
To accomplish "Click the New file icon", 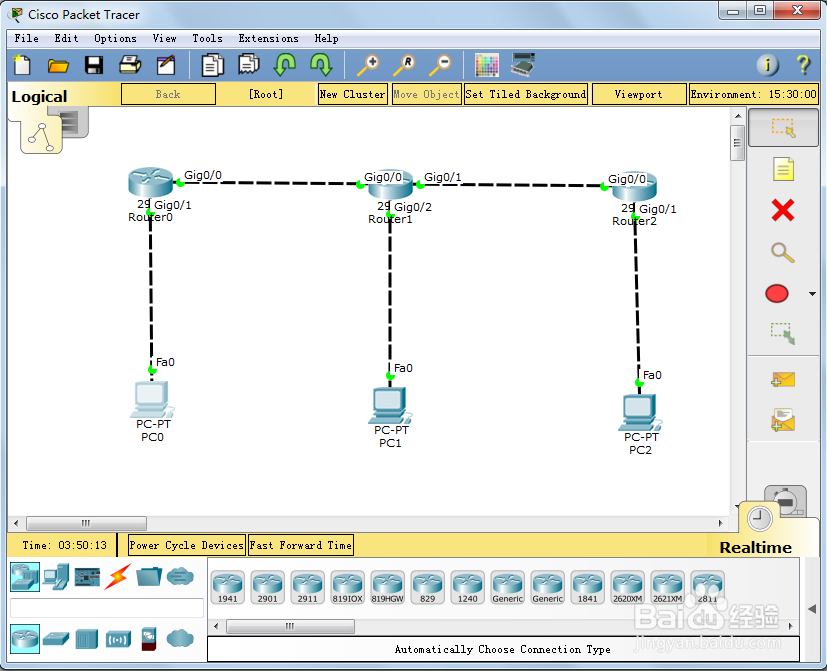I will tap(22, 65).
